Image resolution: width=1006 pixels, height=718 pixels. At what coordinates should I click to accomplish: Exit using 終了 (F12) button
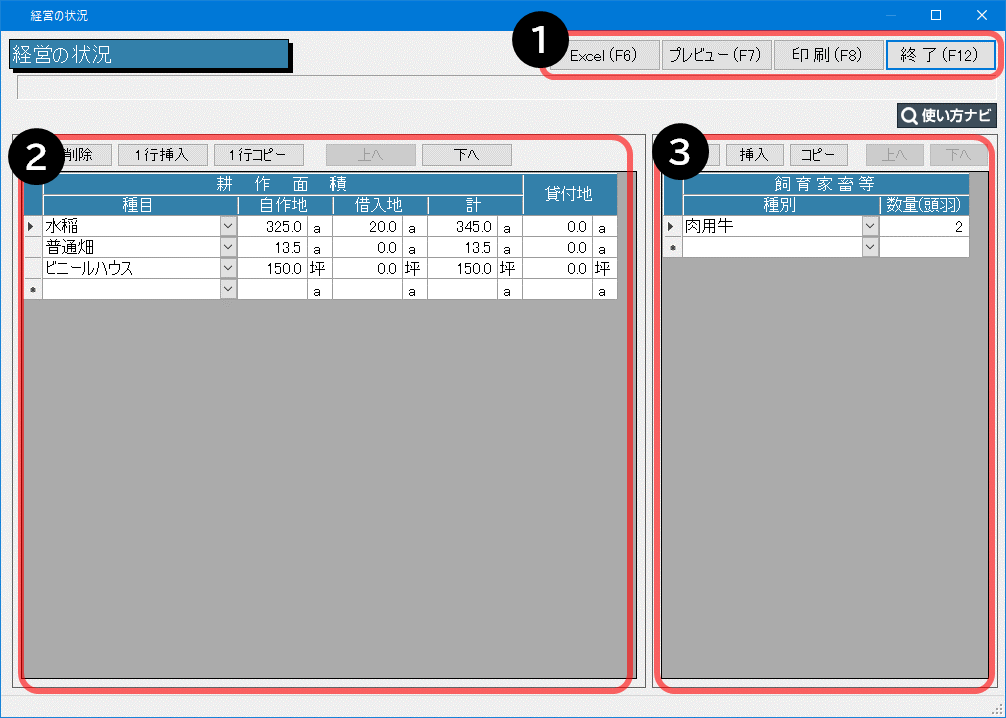[x=940, y=55]
